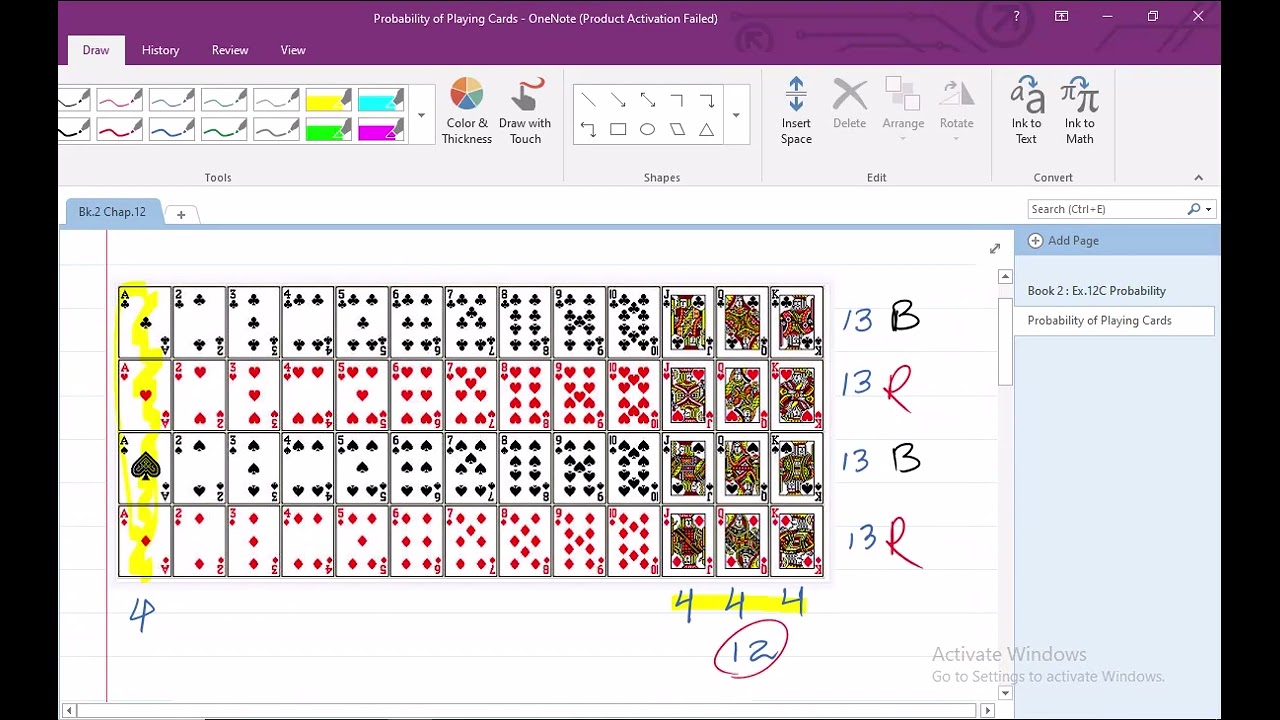Image resolution: width=1280 pixels, height=720 pixels.
Task: Select the thin gray-blue pen in the top row
Action: (x=171, y=100)
